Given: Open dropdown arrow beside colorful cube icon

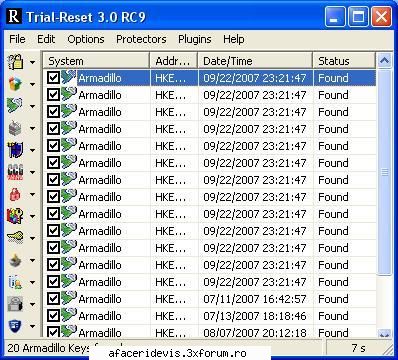Looking at the screenshot, I should coord(32,84).
